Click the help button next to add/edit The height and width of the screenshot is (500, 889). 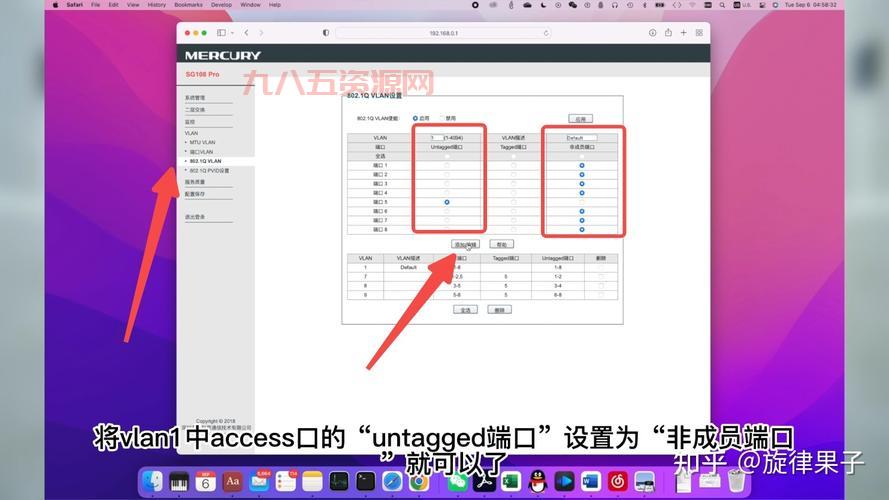(502, 244)
